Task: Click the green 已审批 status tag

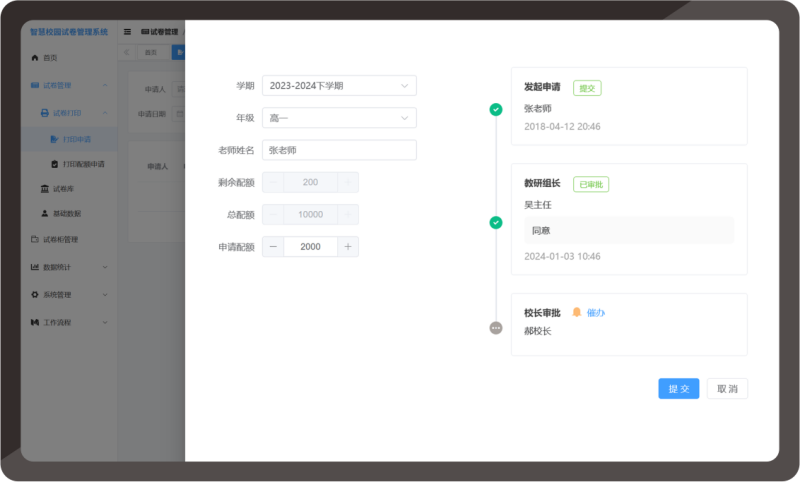Action: click(x=591, y=184)
